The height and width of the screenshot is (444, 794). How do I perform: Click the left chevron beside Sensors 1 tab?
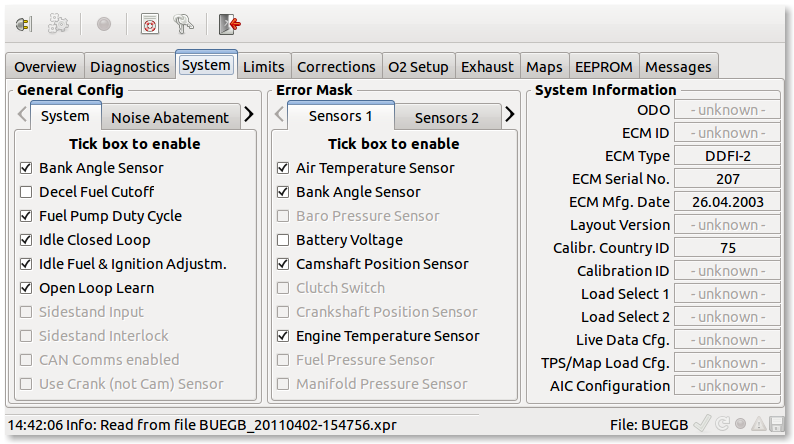(279, 114)
